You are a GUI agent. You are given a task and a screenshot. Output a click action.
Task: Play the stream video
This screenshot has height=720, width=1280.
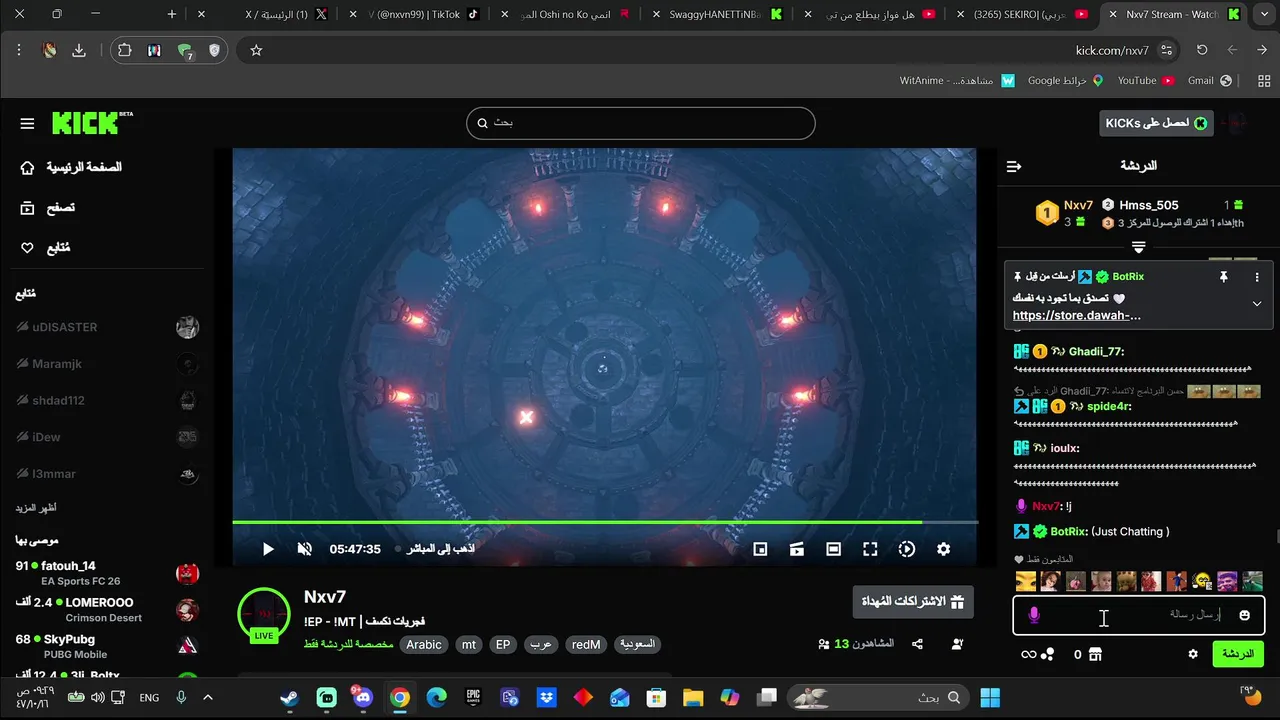pos(268,549)
